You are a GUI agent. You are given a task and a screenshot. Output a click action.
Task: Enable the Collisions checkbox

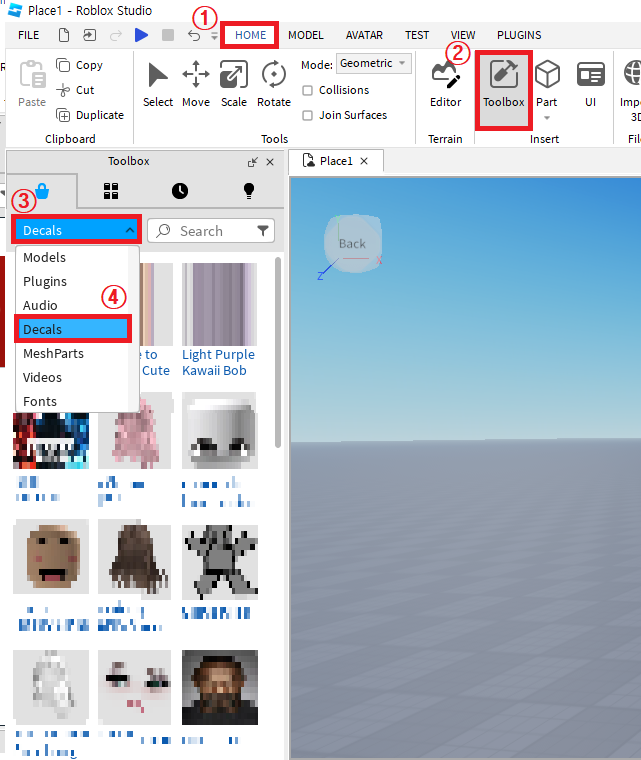[x=307, y=91]
